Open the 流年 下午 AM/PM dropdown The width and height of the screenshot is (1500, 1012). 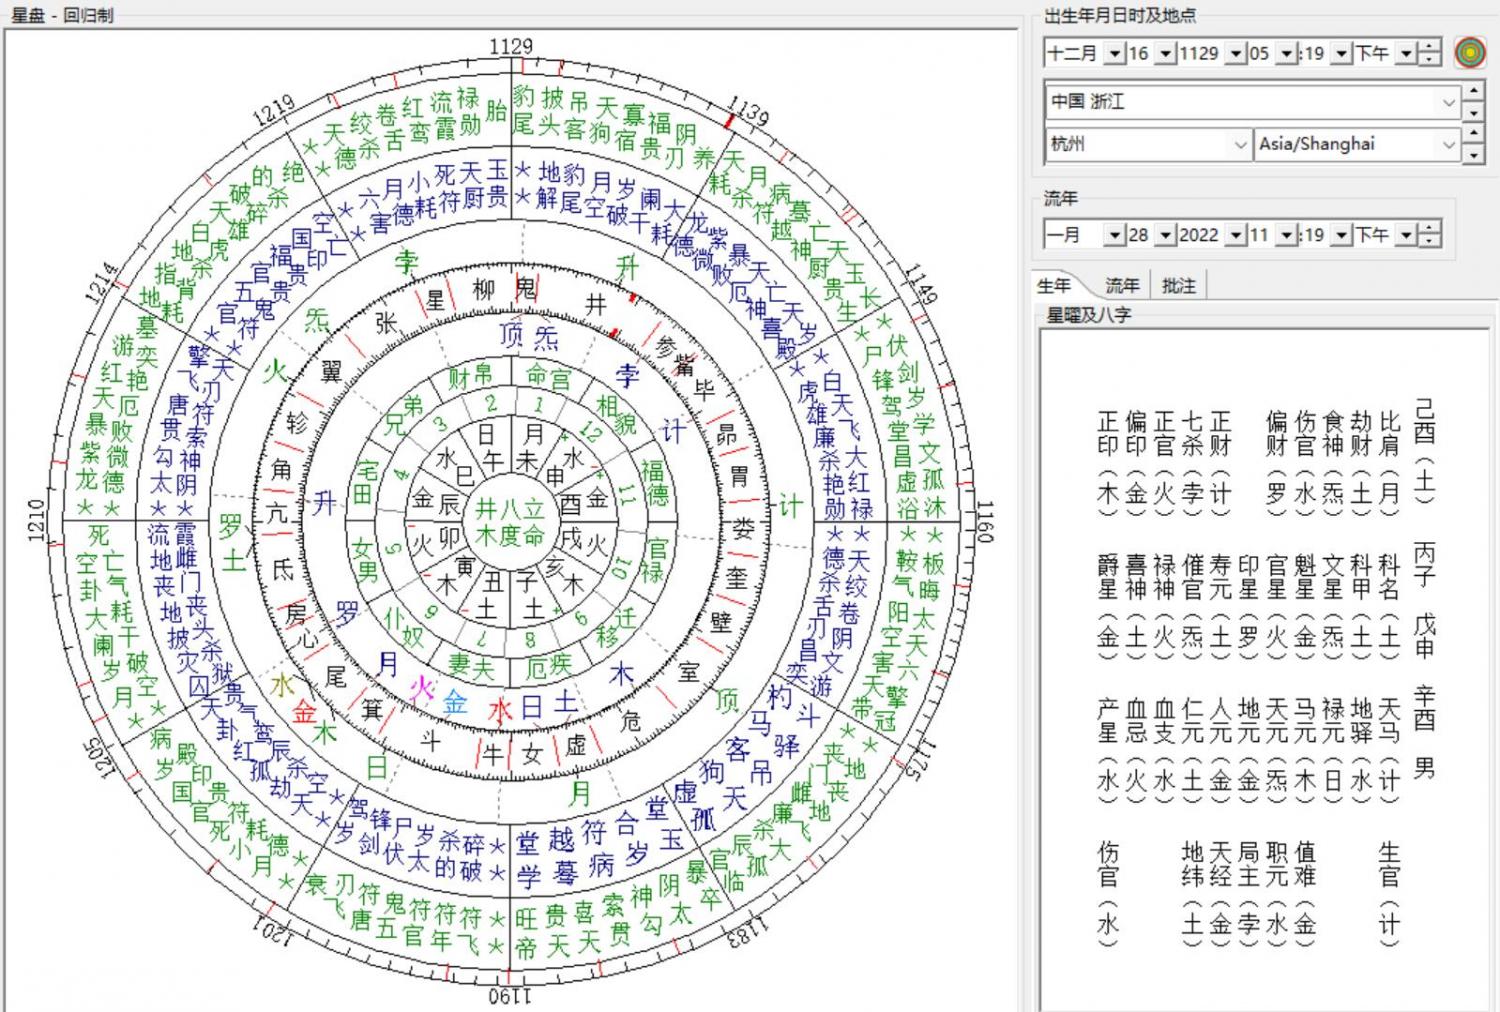[x=1406, y=235]
